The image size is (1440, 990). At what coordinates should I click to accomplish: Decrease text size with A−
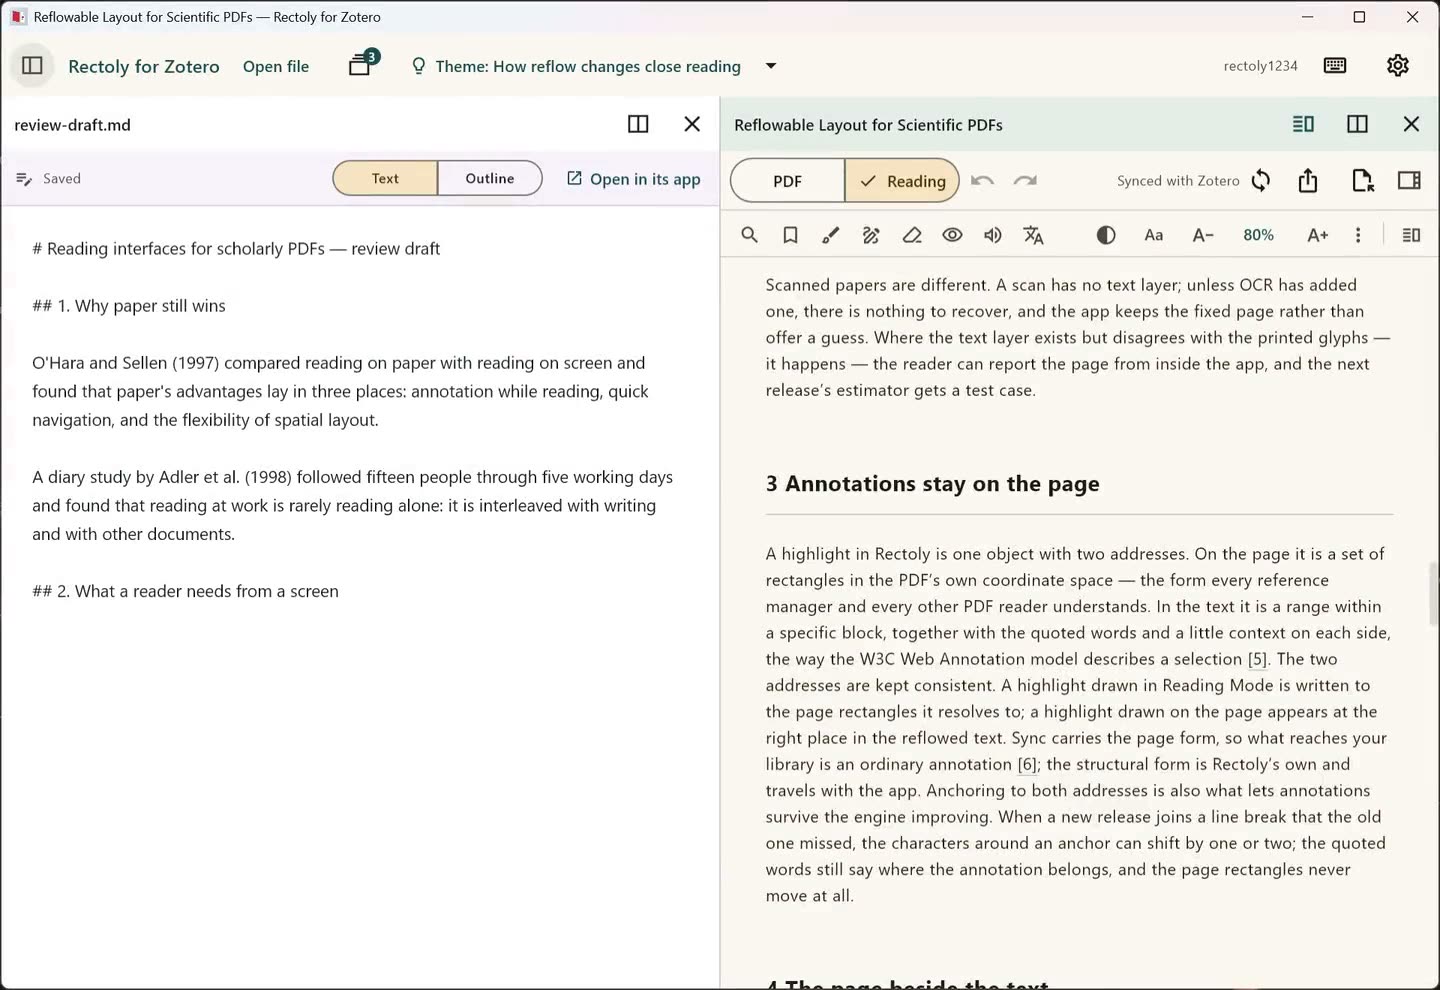coord(1203,235)
